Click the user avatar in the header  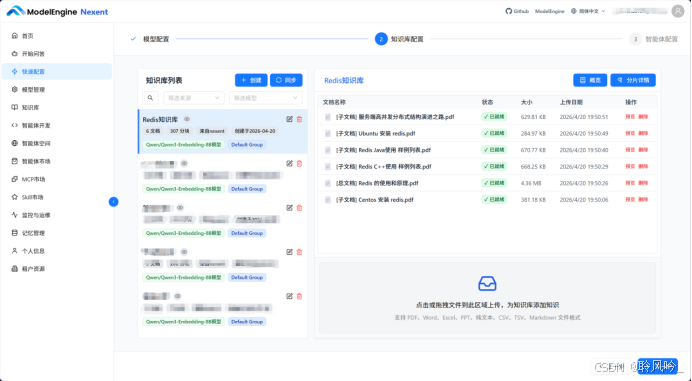click(677, 11)
